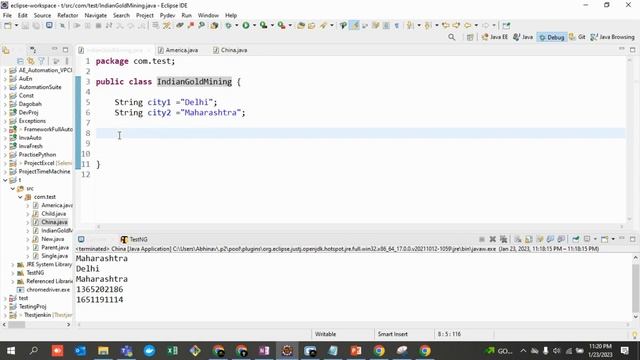Open the Navigate menu
The image size is (640, 360).
(x=96, y=16)
